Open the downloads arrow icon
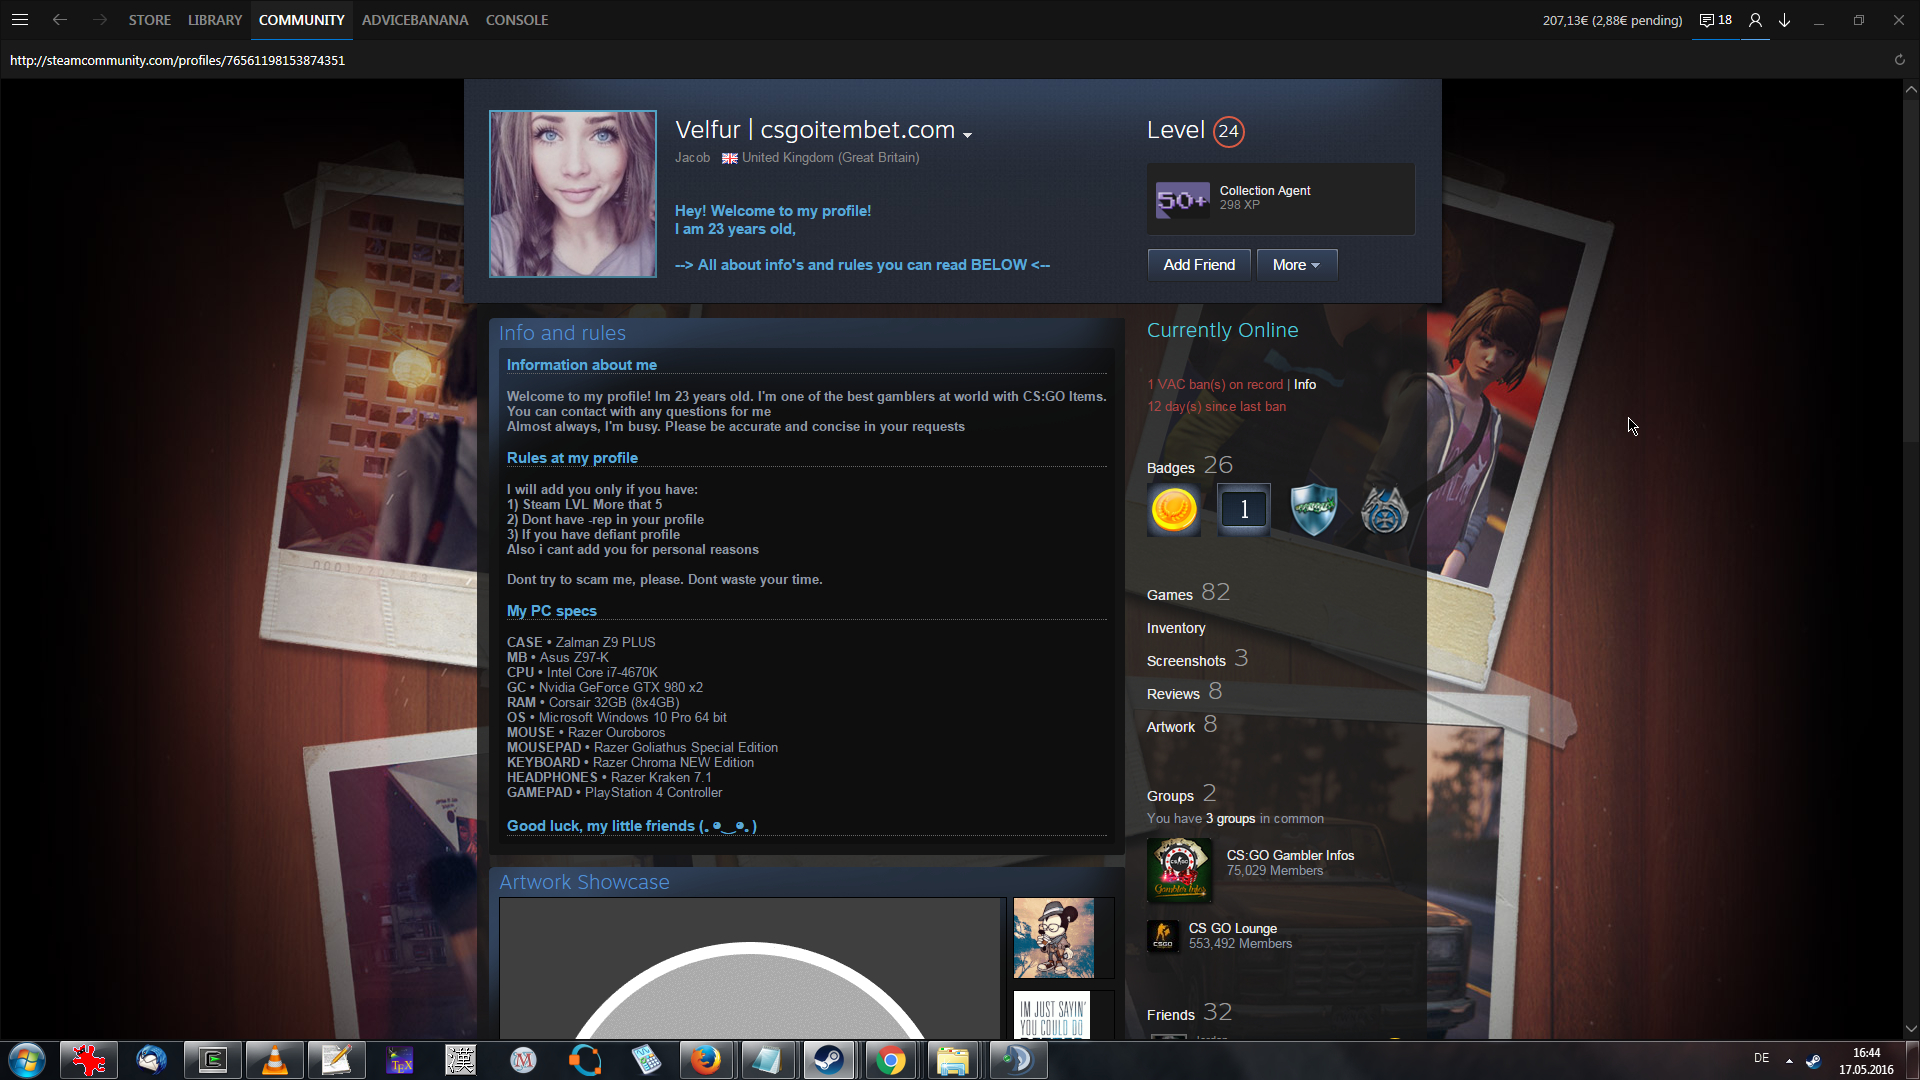1920x1080 pixels. tap(1784, 20)
